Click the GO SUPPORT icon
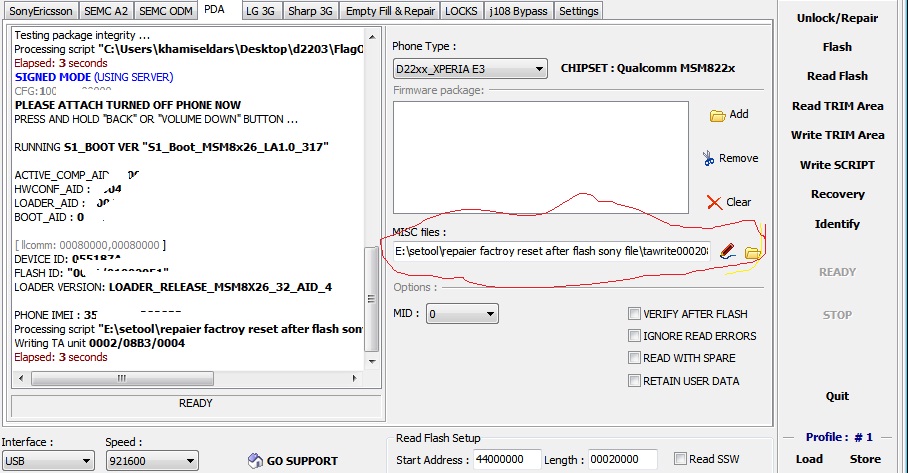 click(255, 461)
